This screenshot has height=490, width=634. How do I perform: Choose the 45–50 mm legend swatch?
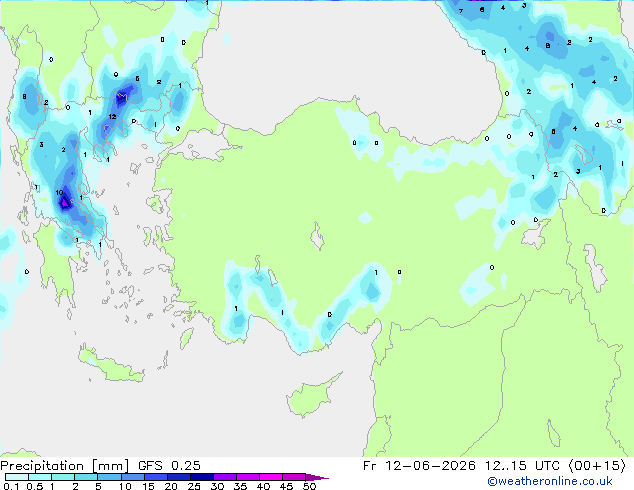[294, 477]
